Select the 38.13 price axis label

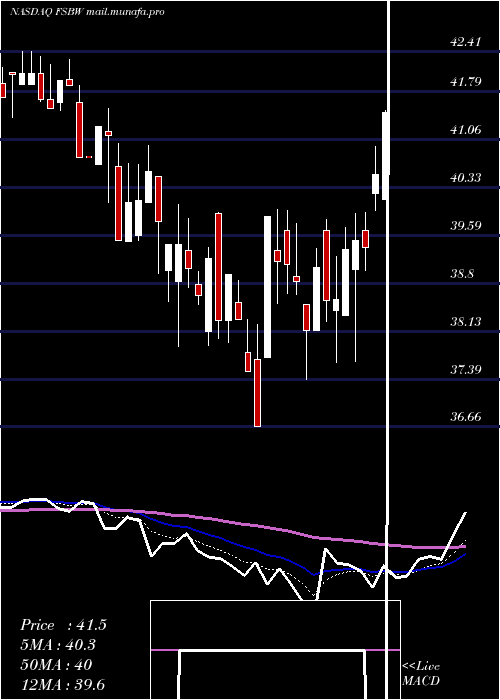pos(466,321)
